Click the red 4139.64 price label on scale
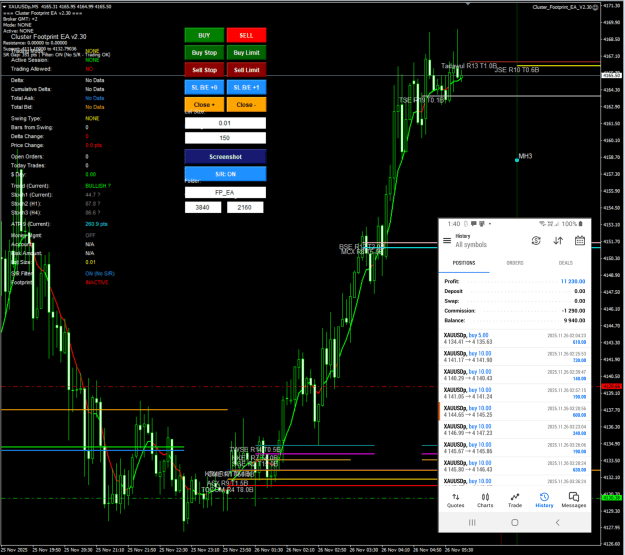Image resolution: width=625 pixels, height=555 pixels. 611,386
